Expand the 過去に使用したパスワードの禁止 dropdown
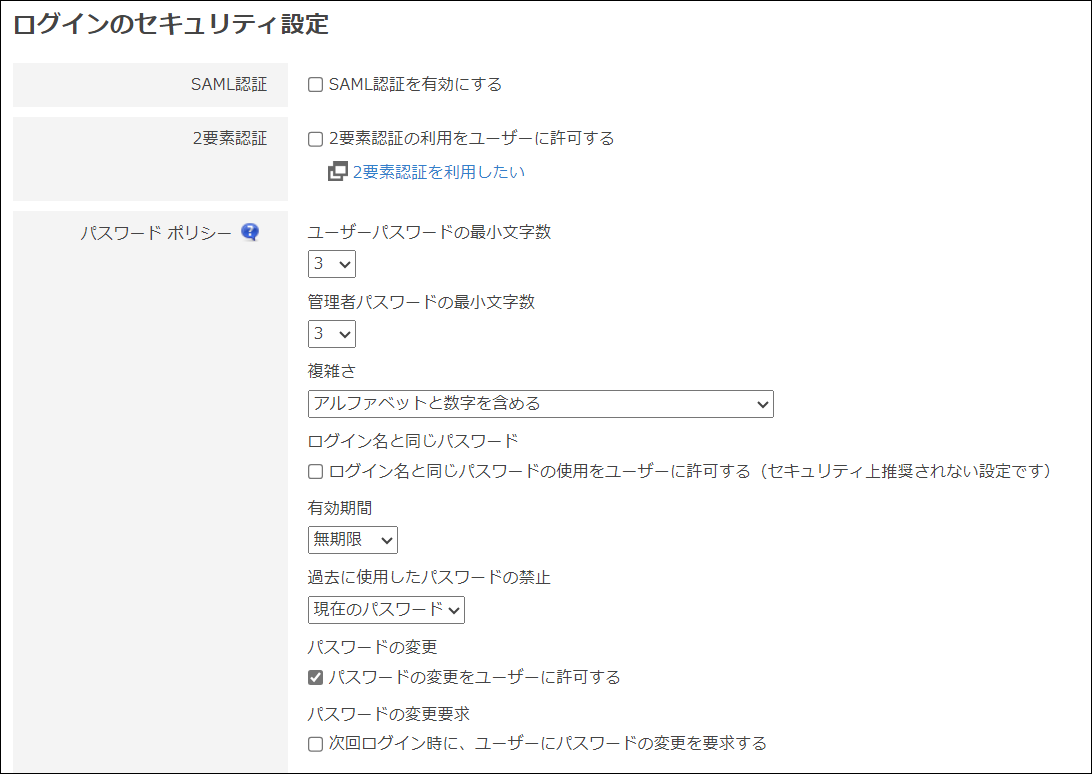Image resolution: width=1092 pixels, height=774 pixels. (x=386, y=610)
